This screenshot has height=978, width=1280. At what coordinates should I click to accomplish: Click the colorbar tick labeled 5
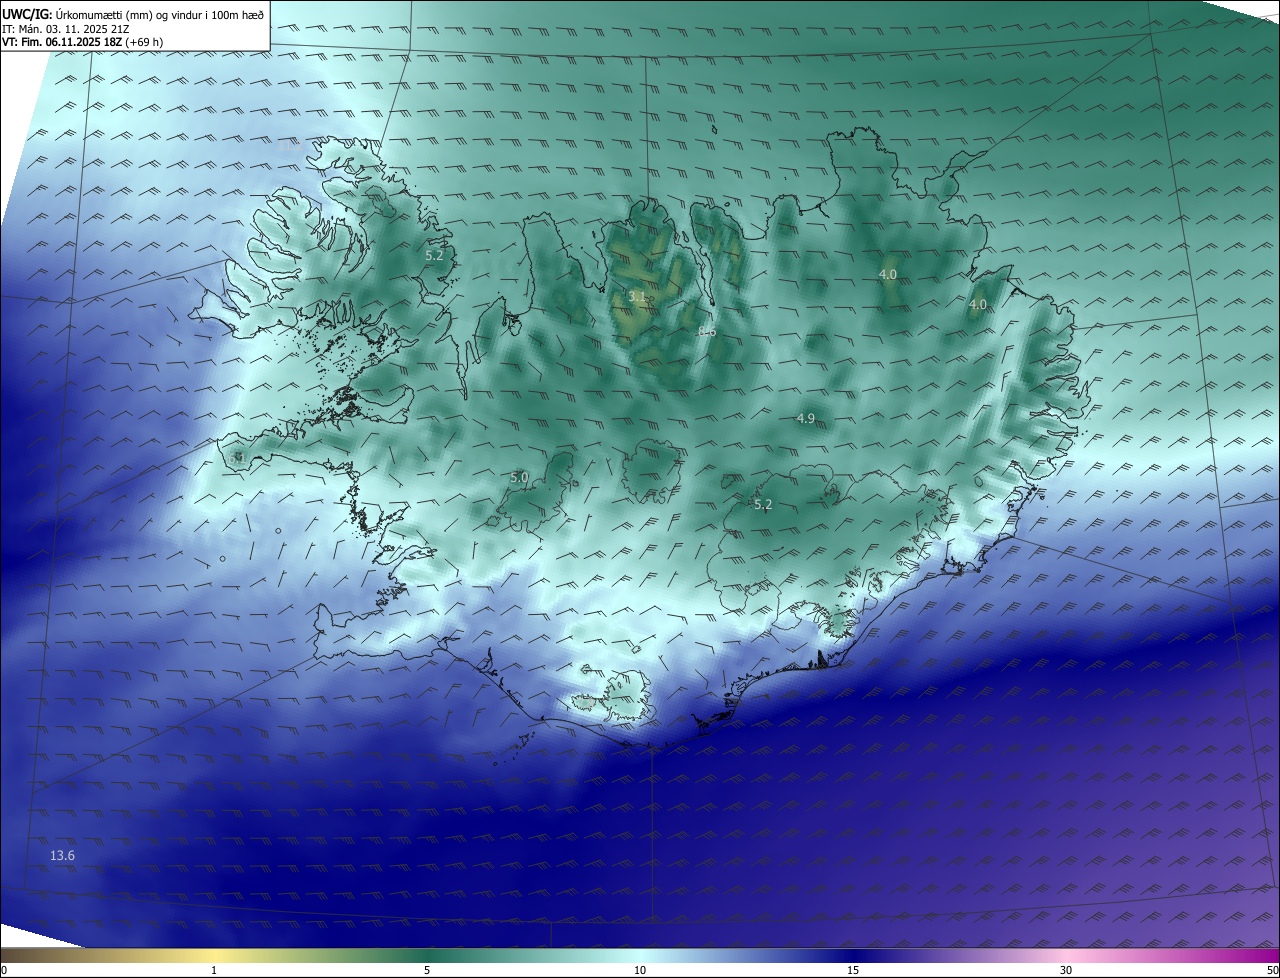click(x=427, y=971)
